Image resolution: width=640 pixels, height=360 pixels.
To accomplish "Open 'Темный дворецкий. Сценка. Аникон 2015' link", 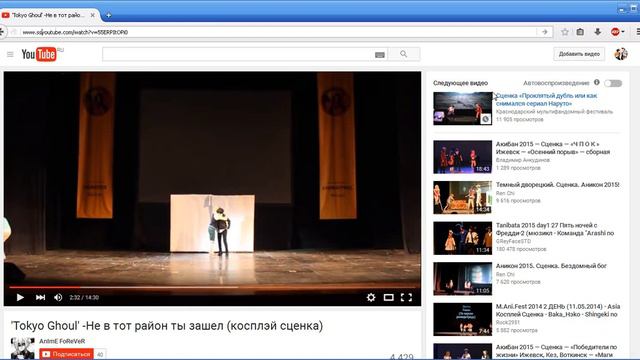I will (558, 185).
